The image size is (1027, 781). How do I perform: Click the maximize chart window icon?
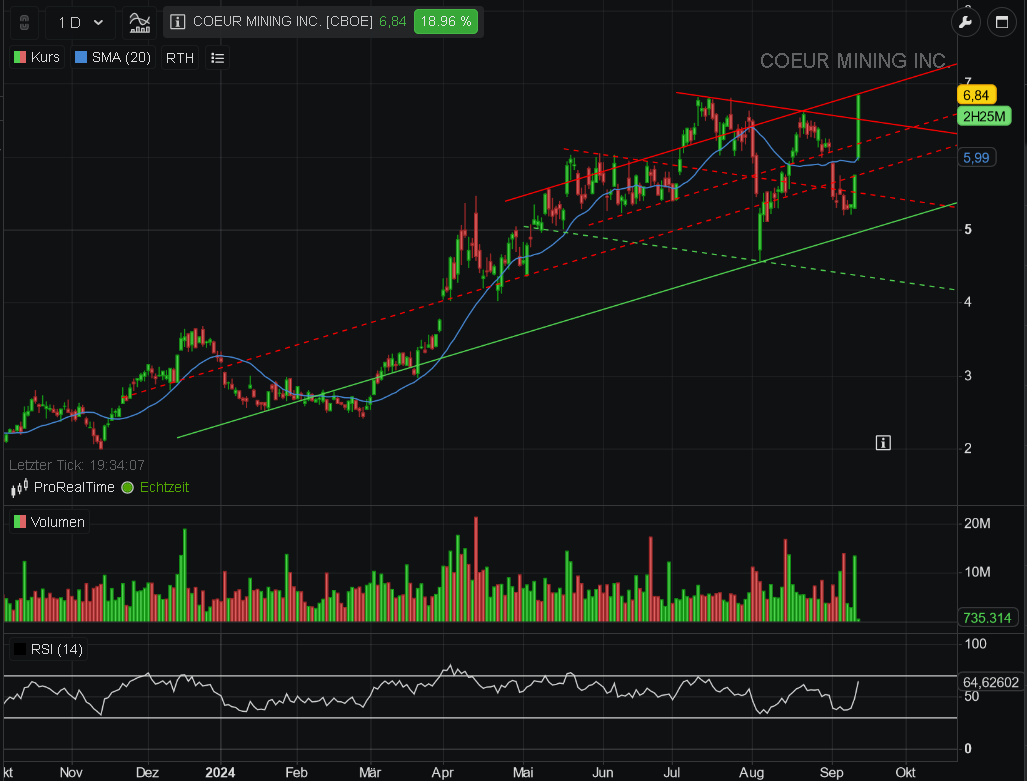[1001, 22]
